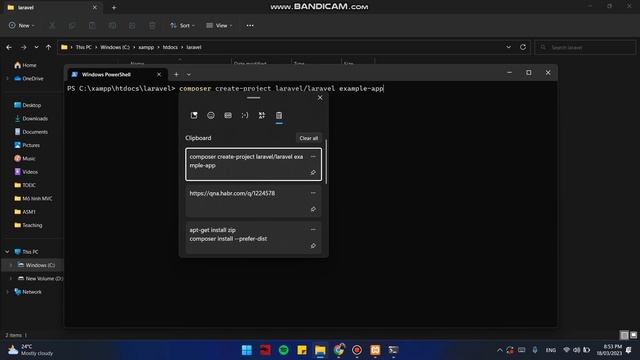Open Pictures in the navigation pane
Screen dimensions: 640x360
click(x=27, y=145)
